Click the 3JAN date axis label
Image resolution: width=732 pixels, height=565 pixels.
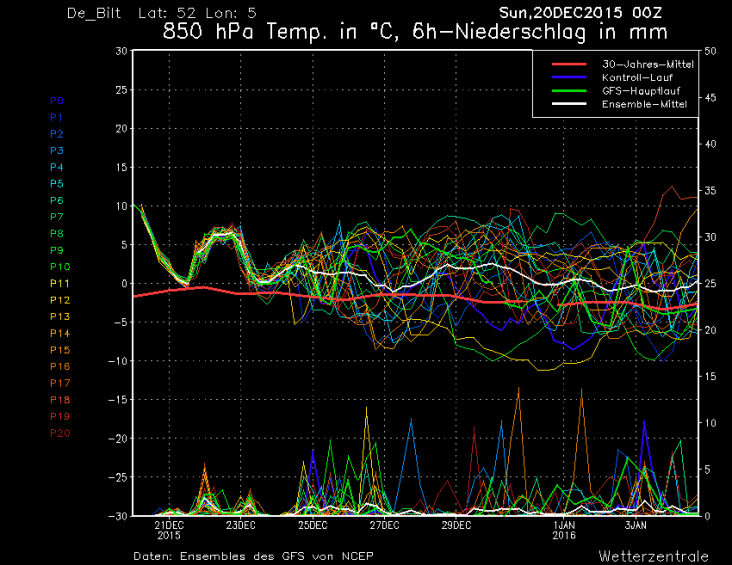[x=636, y=524]
